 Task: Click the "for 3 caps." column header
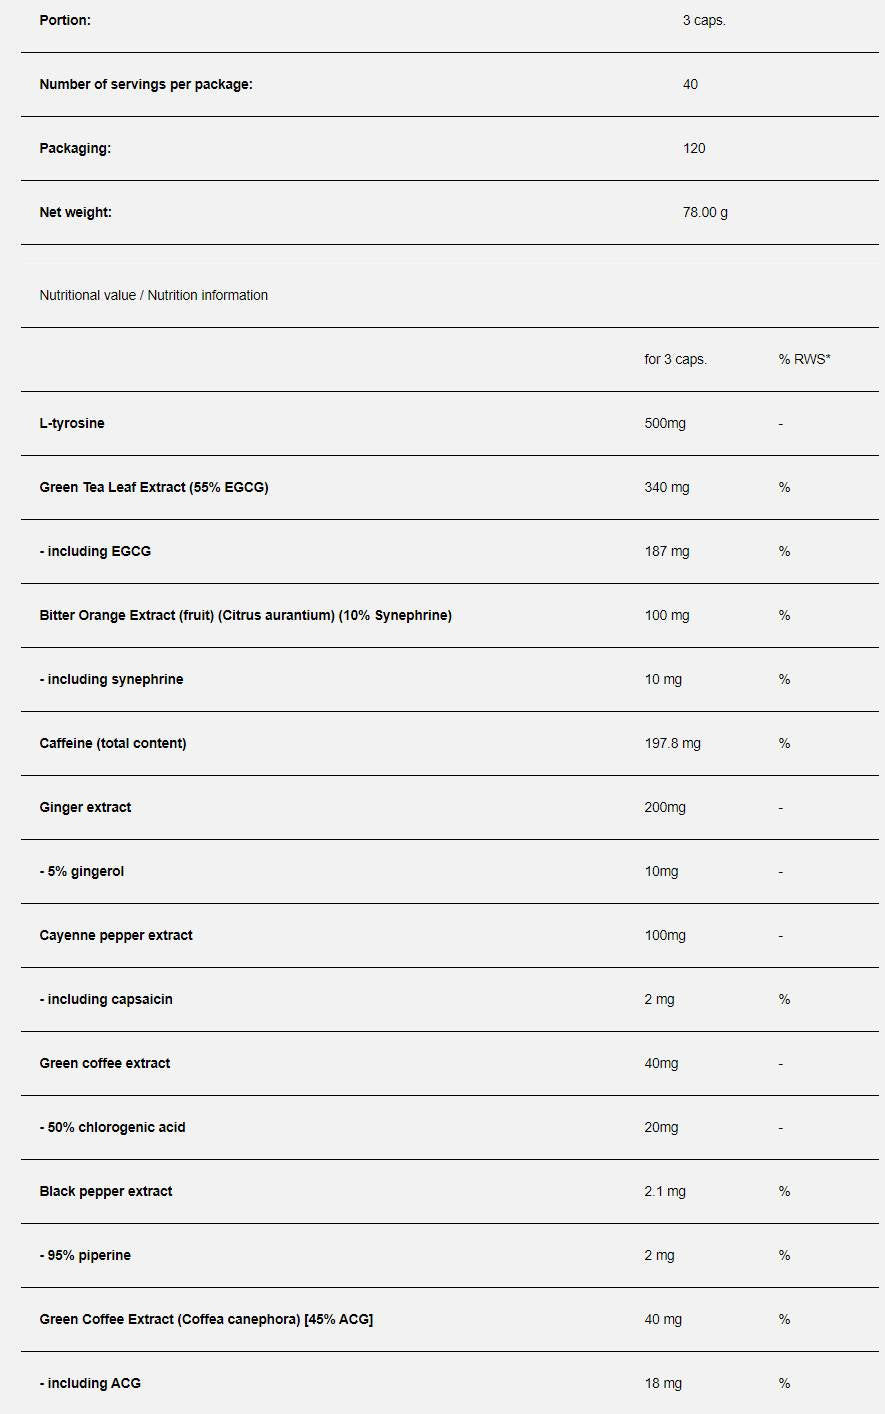675,359
